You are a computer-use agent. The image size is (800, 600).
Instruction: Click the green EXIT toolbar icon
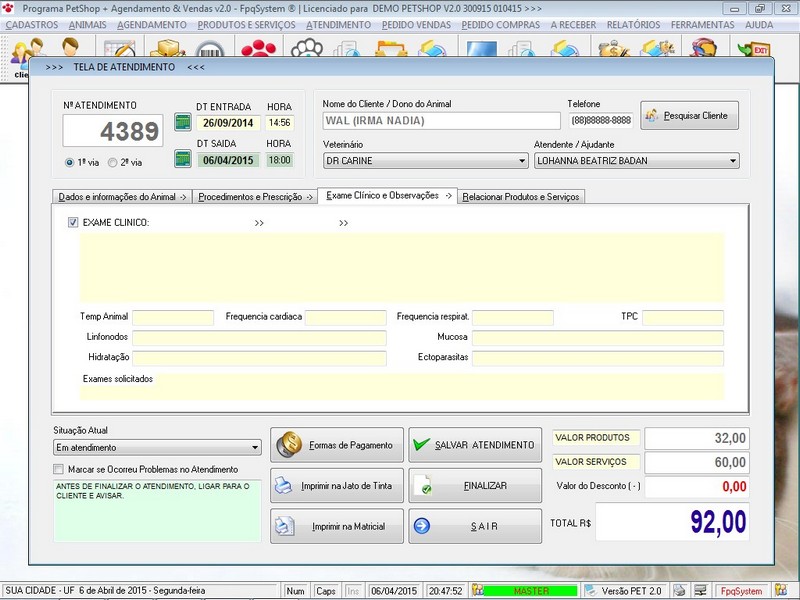point(754,48)
